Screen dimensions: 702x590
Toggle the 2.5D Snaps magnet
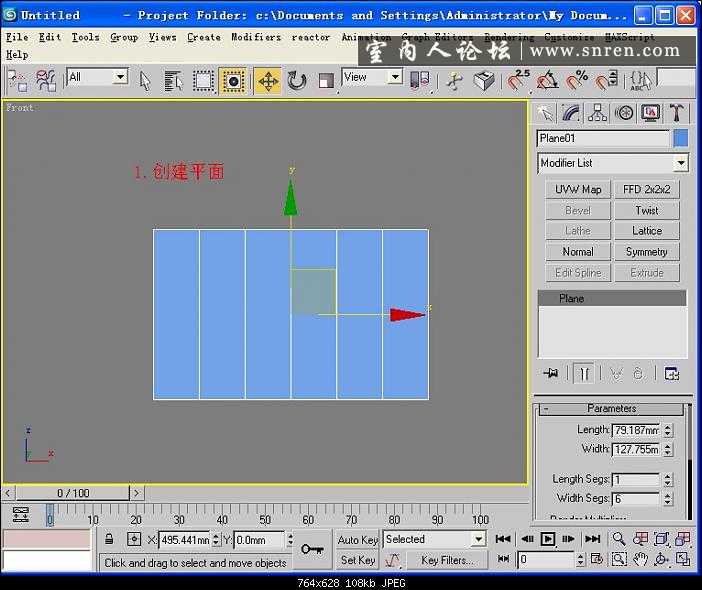tap(518, 81)
